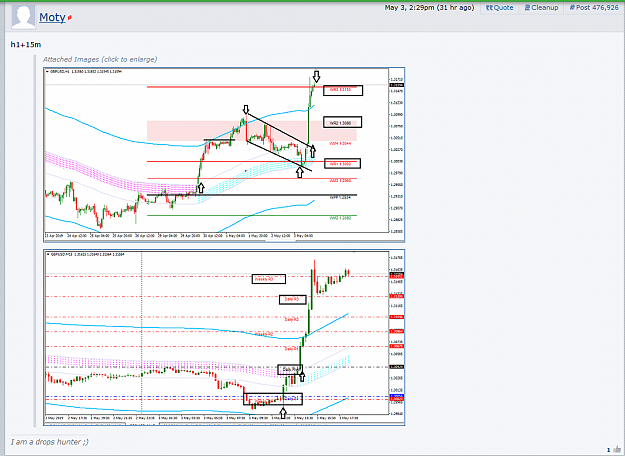The height and width of the screenshot is (456, 625).
Task: Enlarge the GBPUSD M15 chart image
Action: (x=224, y=338)
